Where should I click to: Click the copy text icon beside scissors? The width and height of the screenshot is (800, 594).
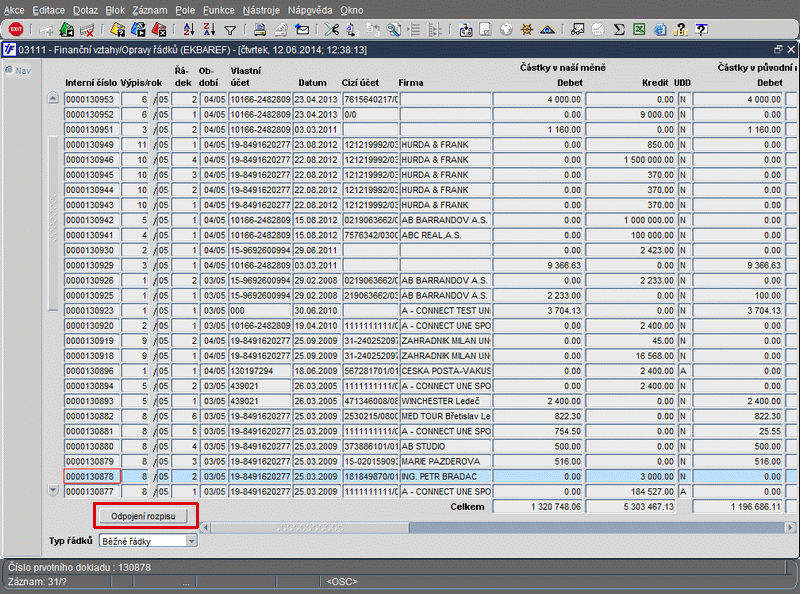click(352, 30)
